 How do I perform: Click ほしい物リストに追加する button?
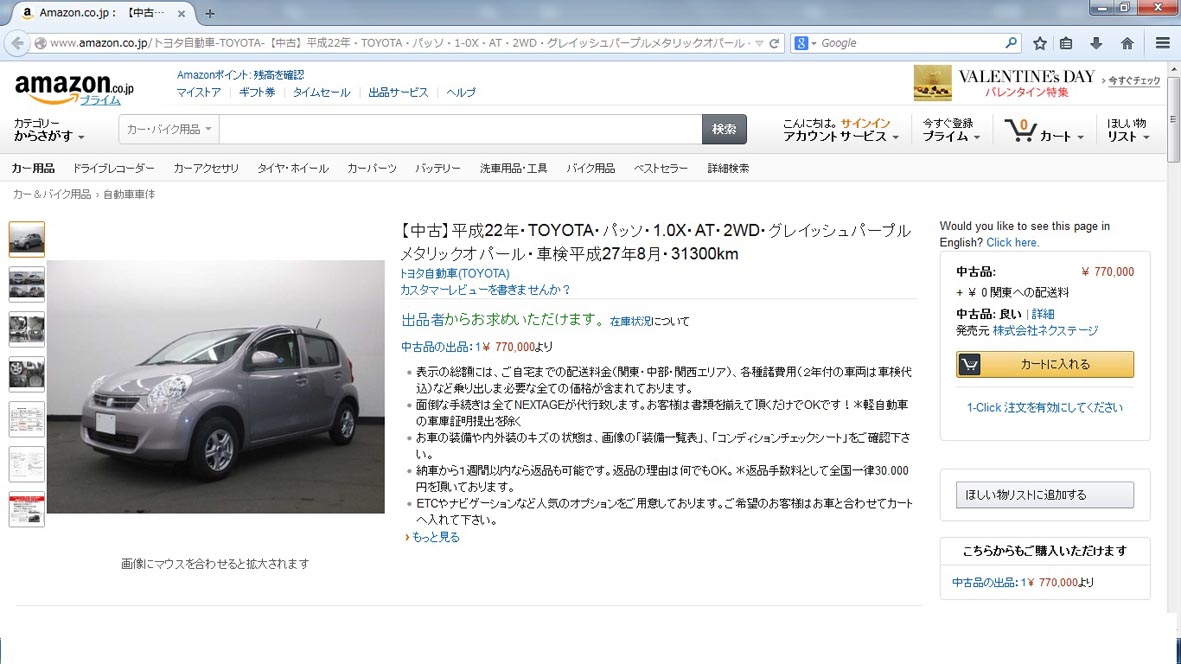click(x=1045, y=495)
